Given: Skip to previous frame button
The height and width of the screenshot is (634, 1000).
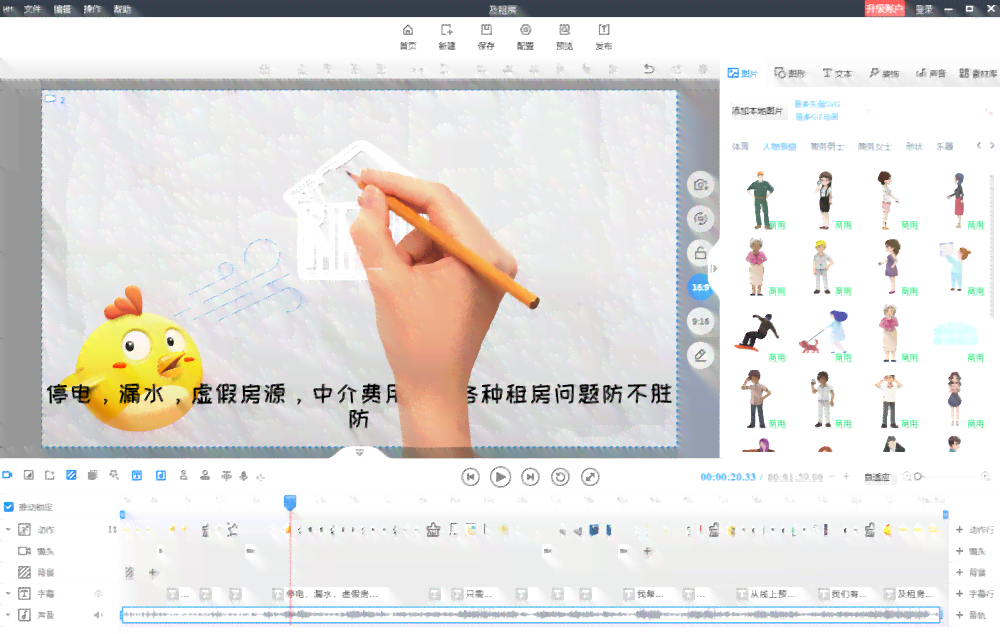Looking at the screenshot, I should tap(470, 477).
